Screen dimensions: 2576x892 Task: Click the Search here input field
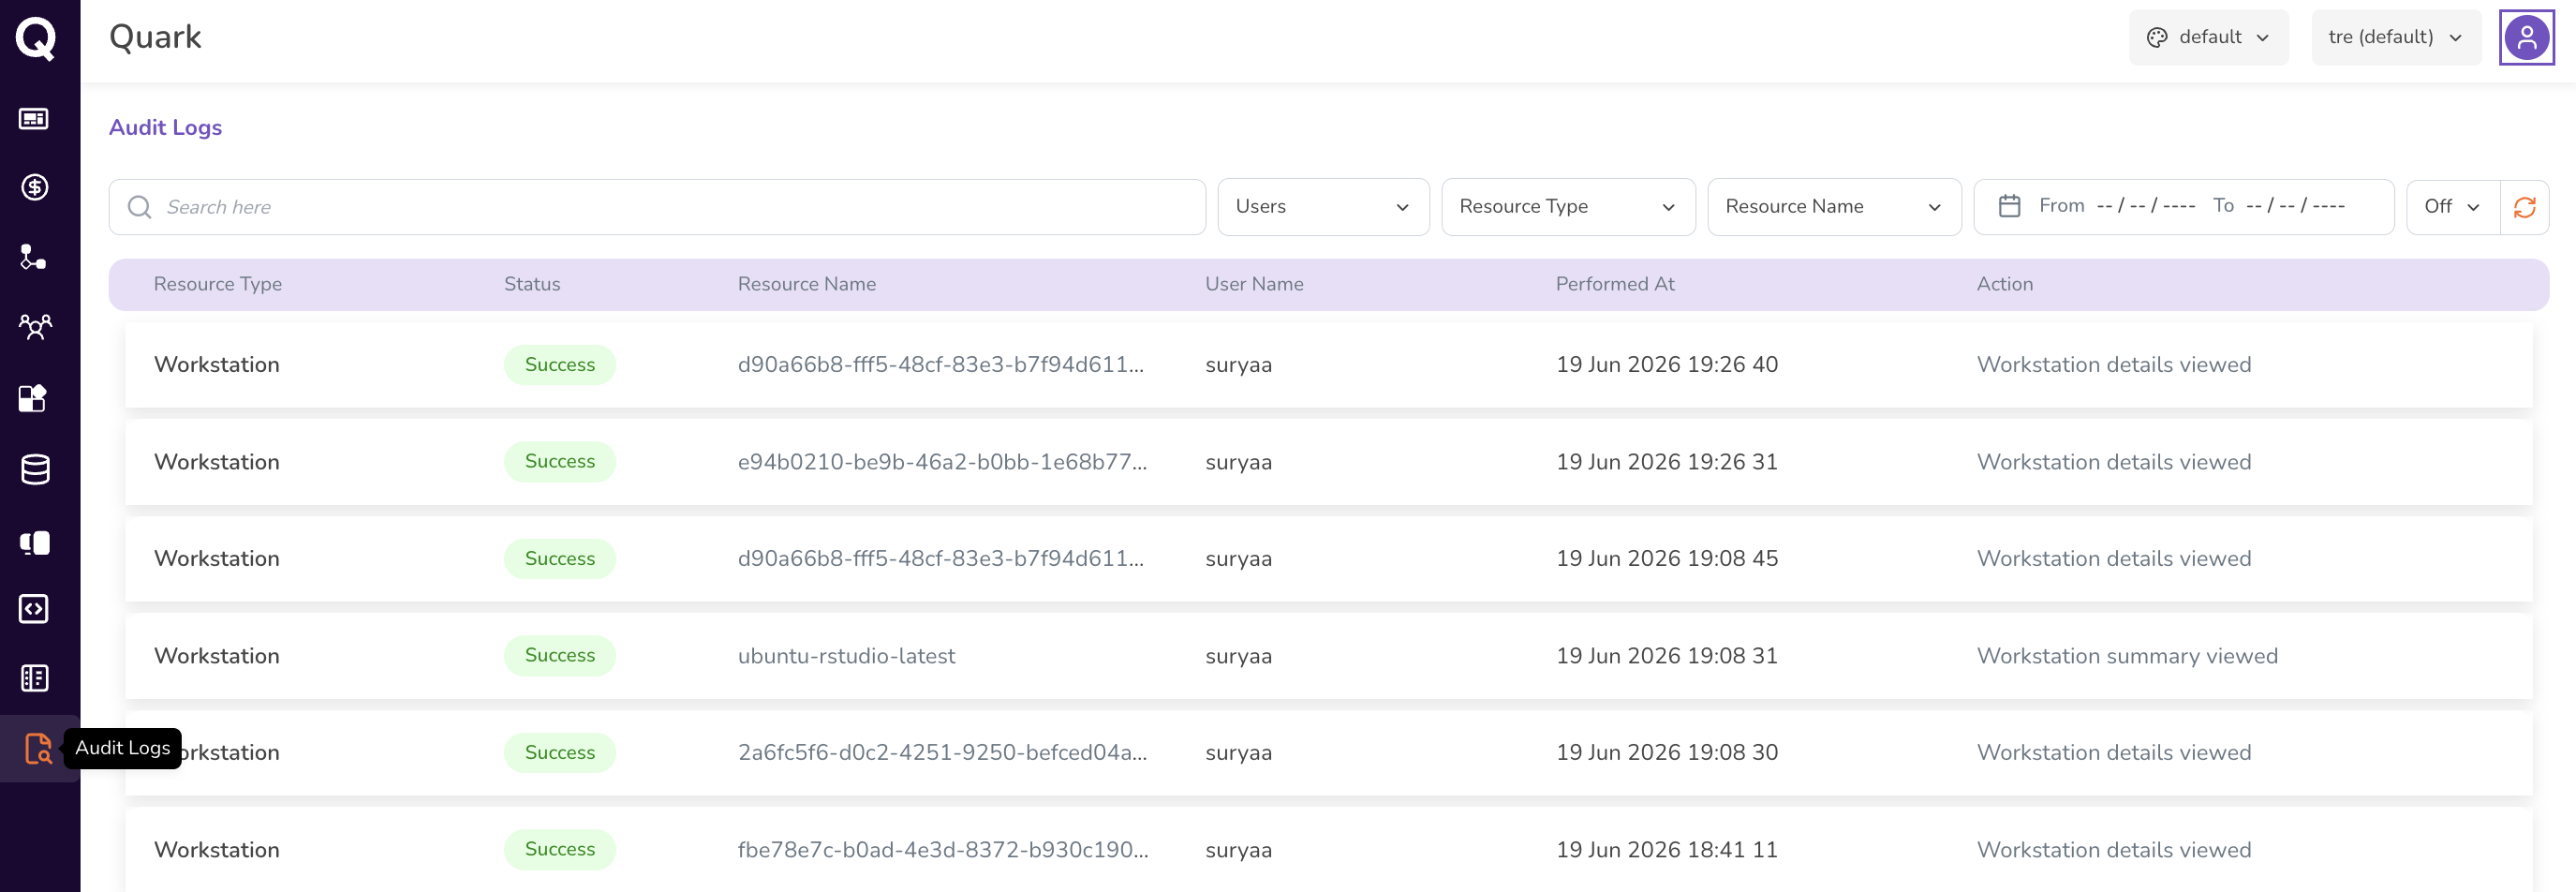[x=657, y=207]
